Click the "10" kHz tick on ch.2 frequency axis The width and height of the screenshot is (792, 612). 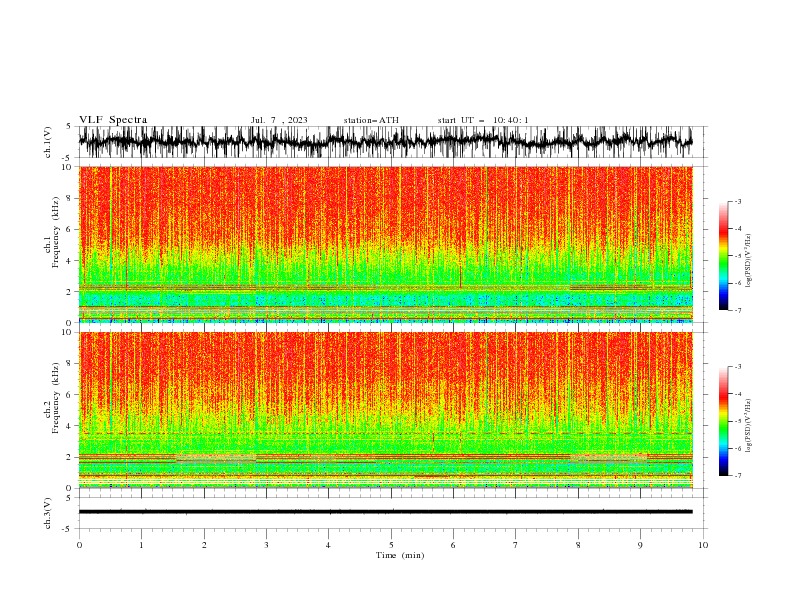(67, 332)
